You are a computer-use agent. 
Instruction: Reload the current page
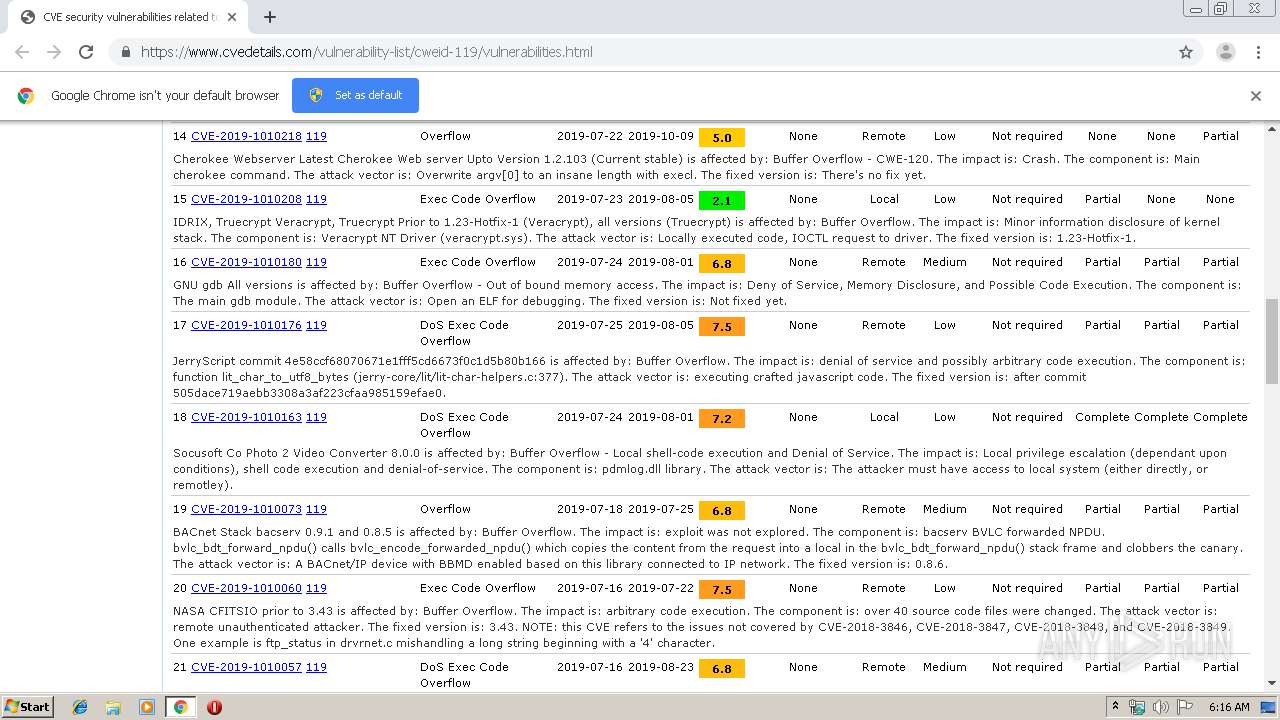[x=86, y=52]
